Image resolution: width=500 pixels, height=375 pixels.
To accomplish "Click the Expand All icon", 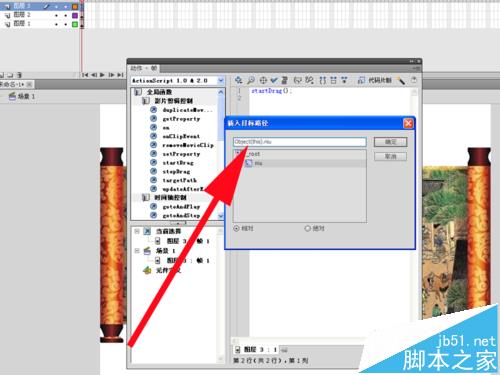I will (344, 80).
